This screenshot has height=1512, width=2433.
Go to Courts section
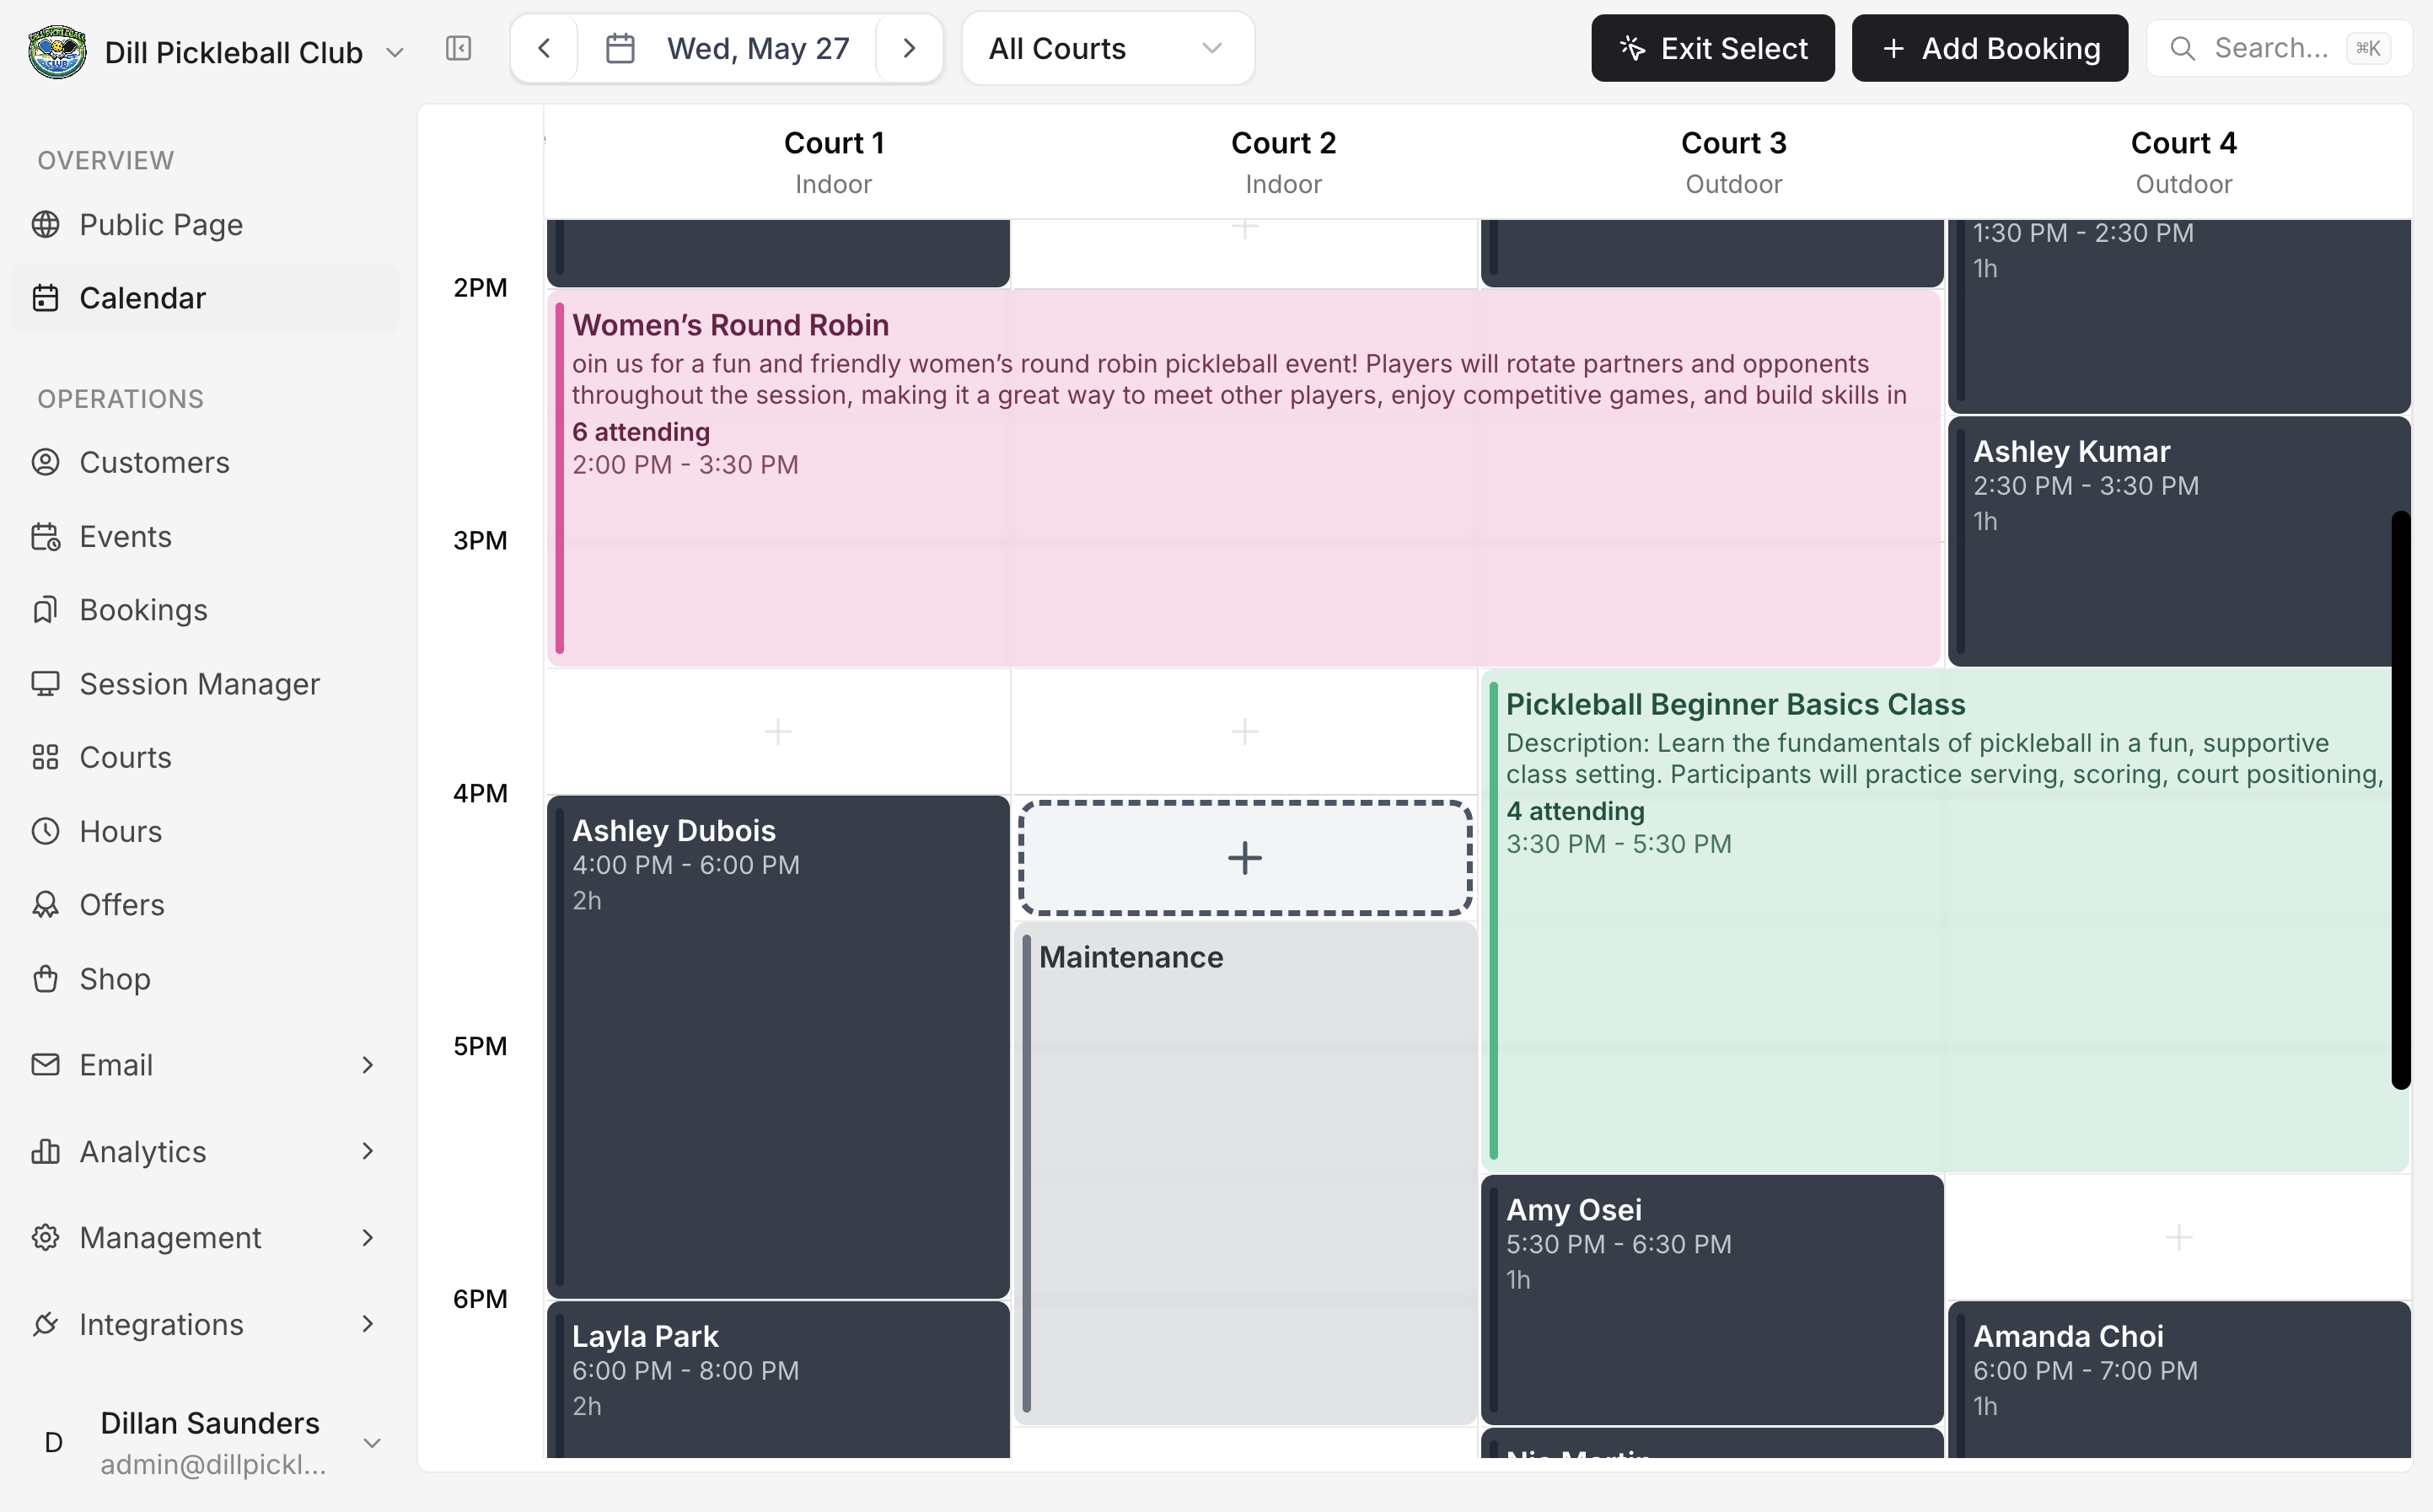(x=206, y=758)
